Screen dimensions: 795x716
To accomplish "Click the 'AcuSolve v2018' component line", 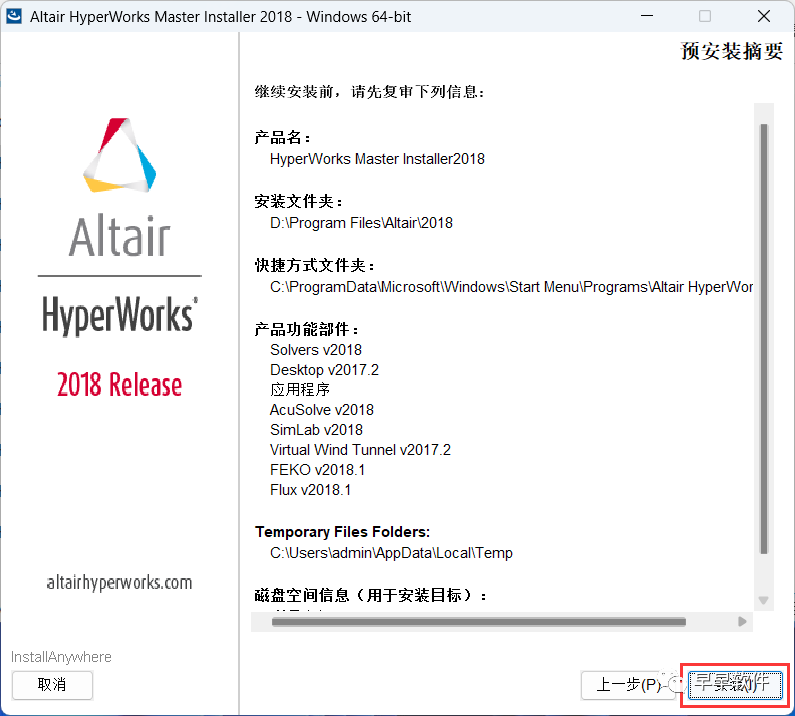I will click(x=322, y=410).
